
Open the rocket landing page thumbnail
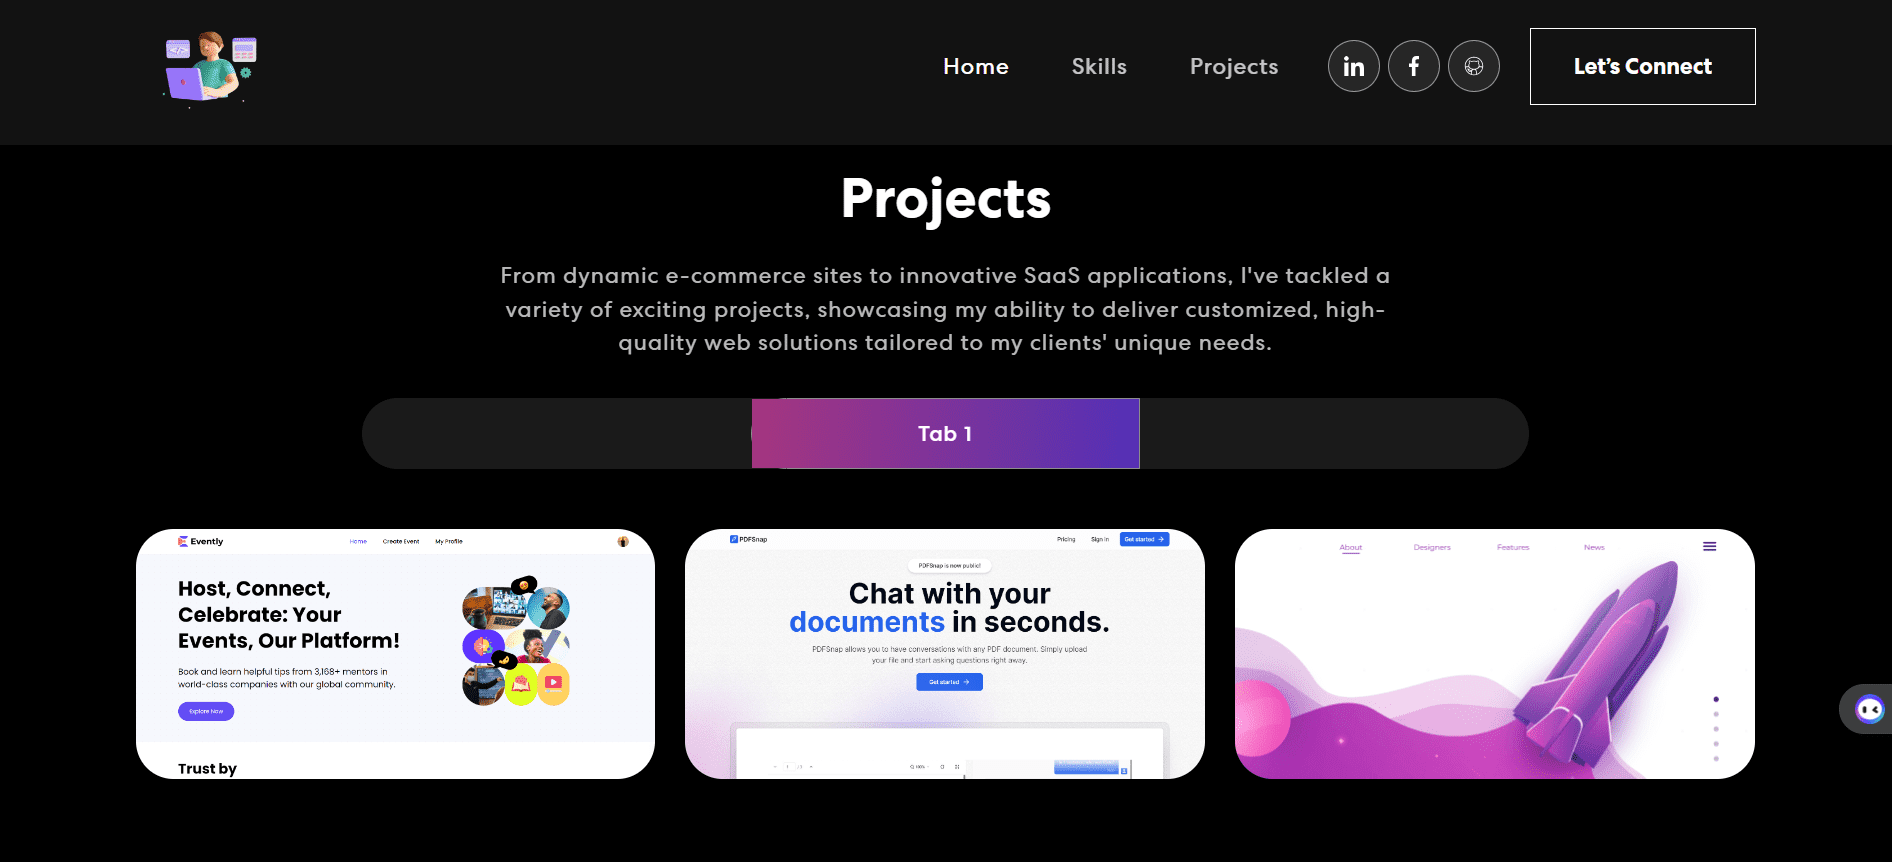pos(1495,654)
